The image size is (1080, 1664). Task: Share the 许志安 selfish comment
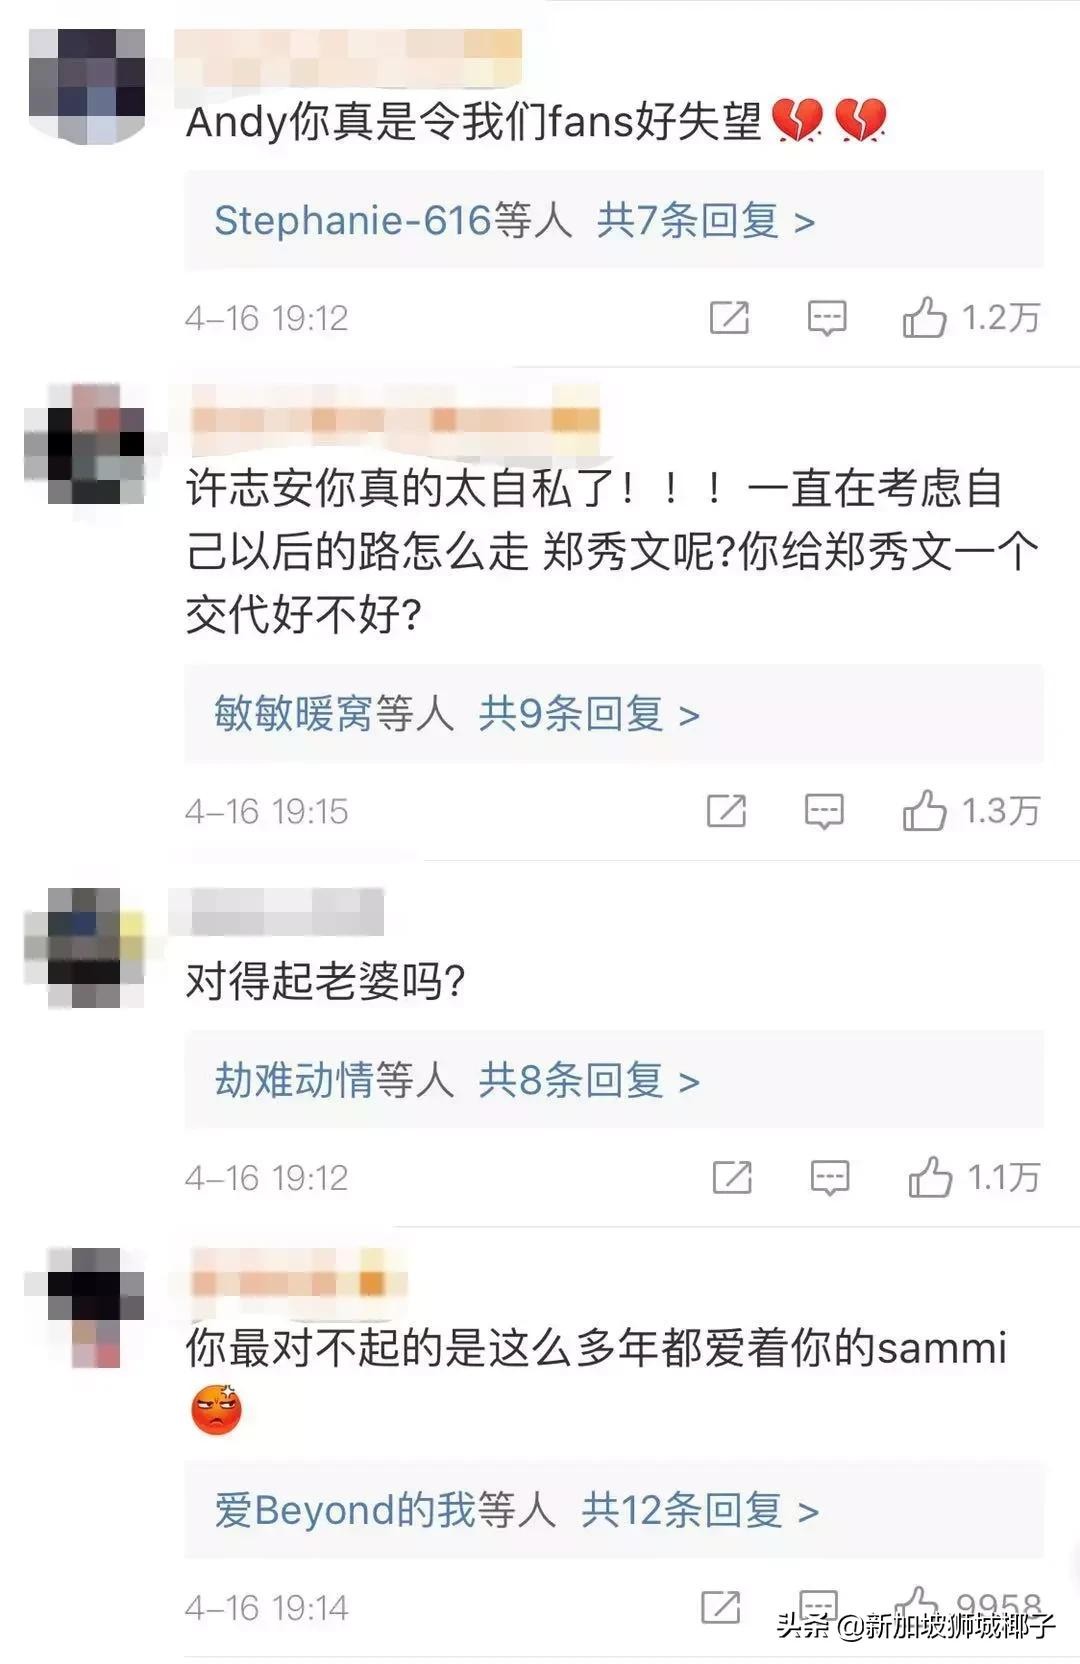726,810
